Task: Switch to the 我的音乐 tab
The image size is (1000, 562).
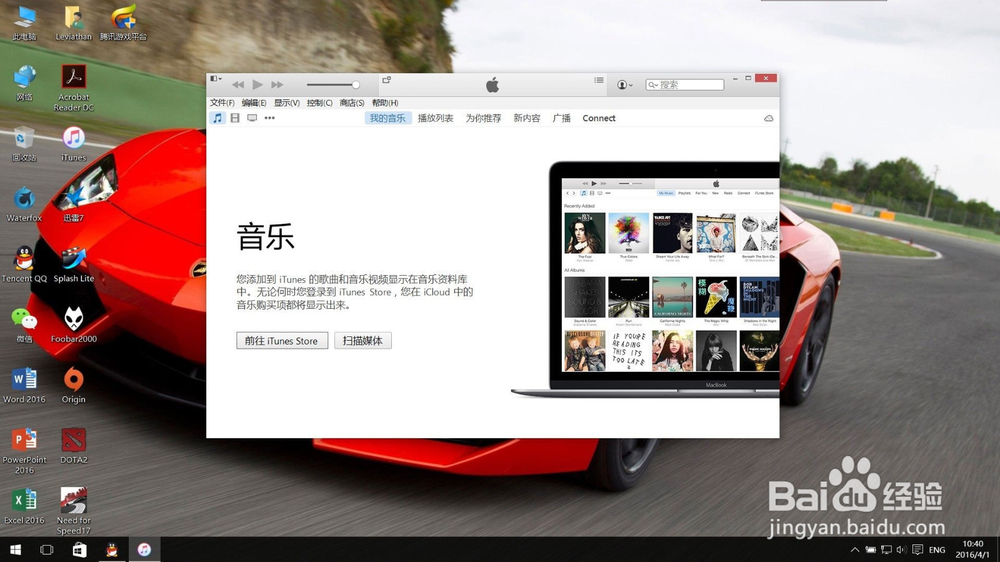Action: pyautogui.click(x=388, y=118)
